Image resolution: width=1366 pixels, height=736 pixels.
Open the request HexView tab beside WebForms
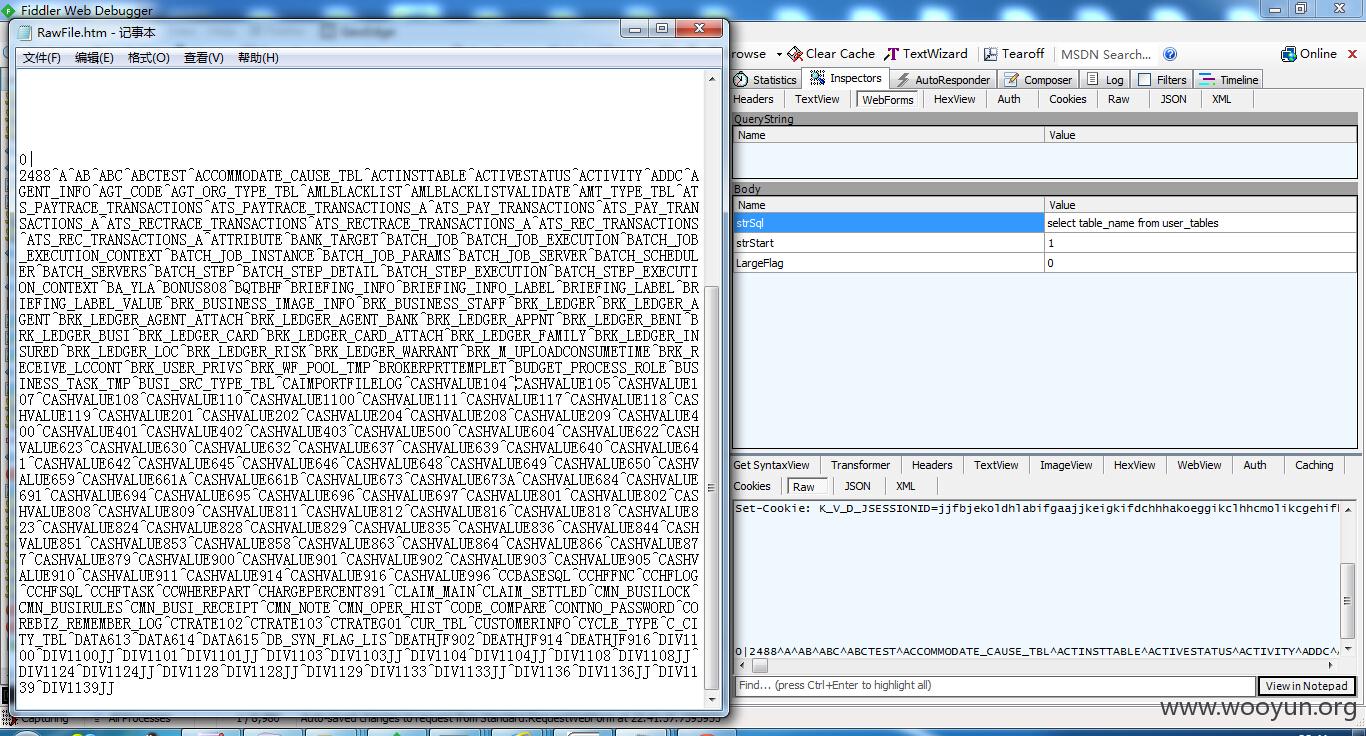click(954, 99)
